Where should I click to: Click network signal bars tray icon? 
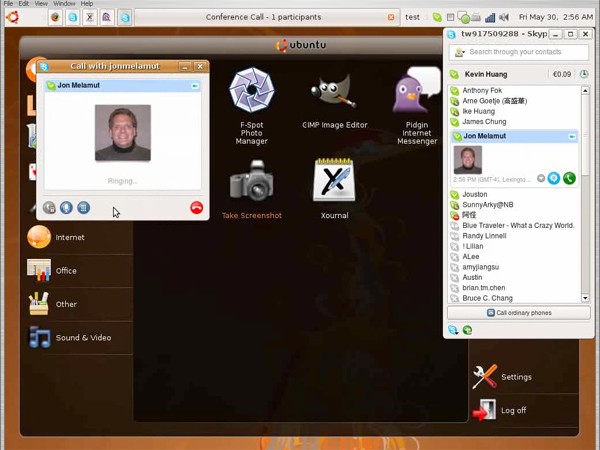click(x=490, y=17)
